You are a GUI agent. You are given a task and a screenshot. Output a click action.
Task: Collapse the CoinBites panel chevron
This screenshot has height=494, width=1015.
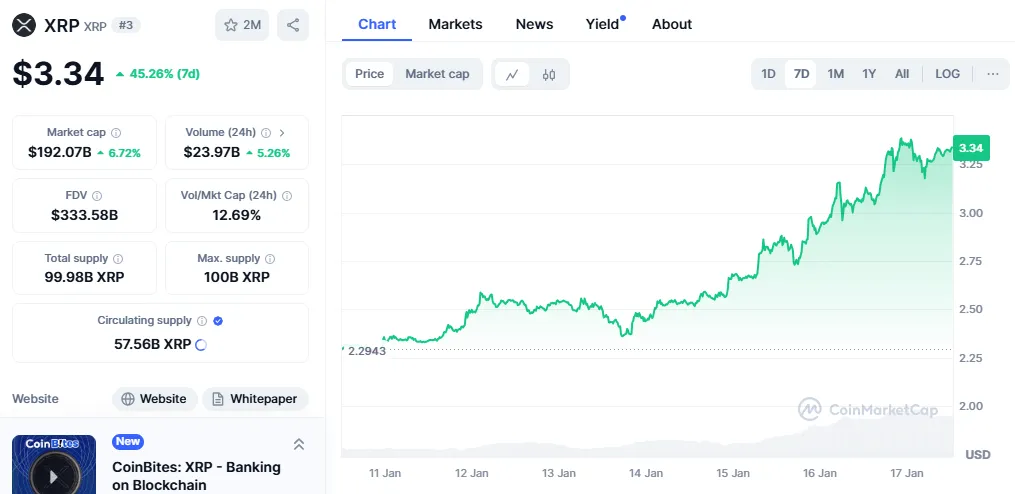pyautogui.click(x=298, y=445)
